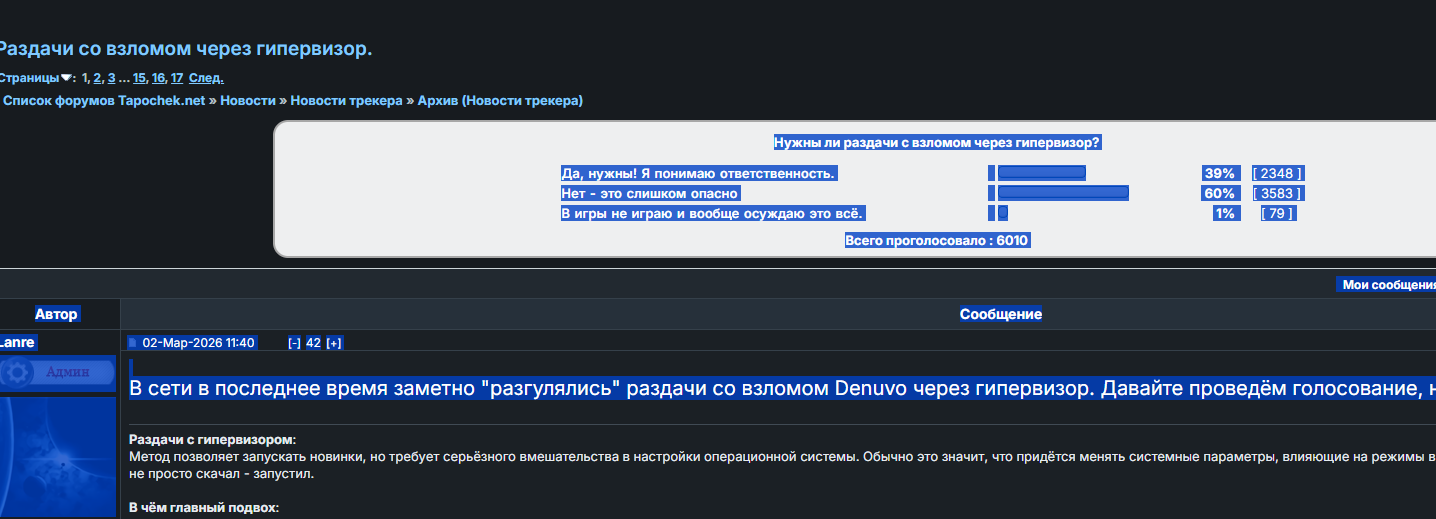Expand the Страницы page dropdown arrow

tap(66, 78)
